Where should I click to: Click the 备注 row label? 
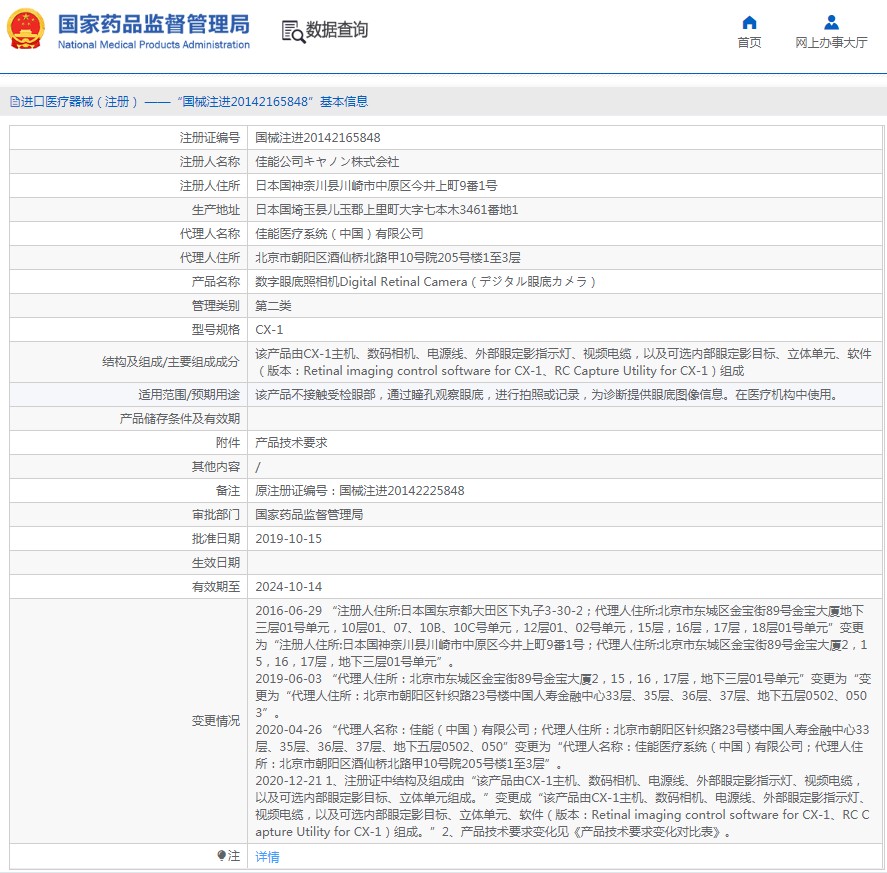(x=228, y=491)
